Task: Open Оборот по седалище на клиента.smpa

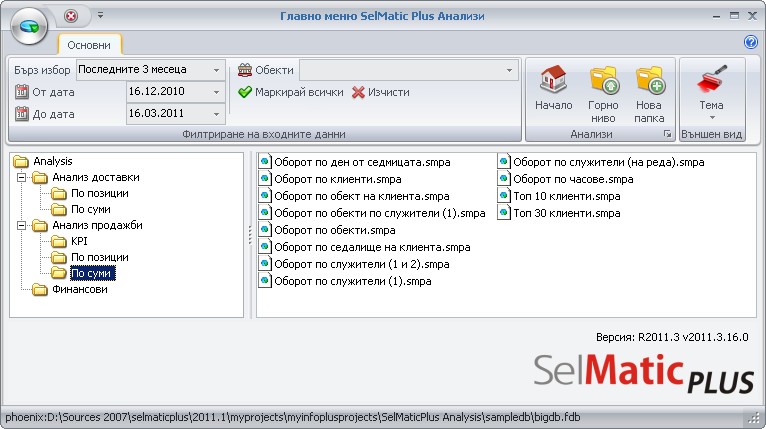Action: point(372,247)
